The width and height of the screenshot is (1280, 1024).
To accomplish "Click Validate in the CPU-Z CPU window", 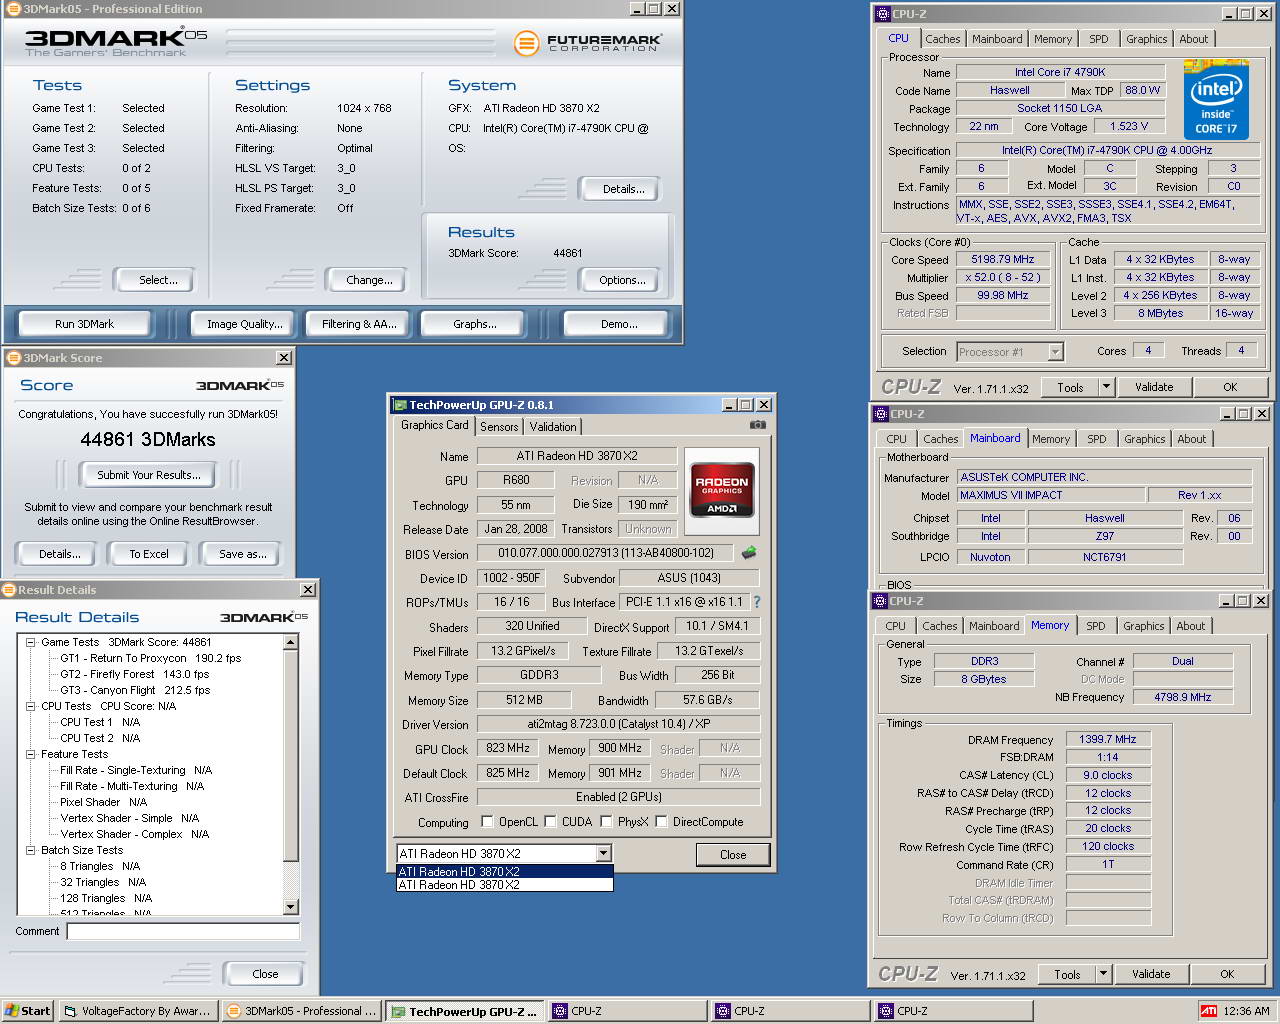I will click(1154, 387).
